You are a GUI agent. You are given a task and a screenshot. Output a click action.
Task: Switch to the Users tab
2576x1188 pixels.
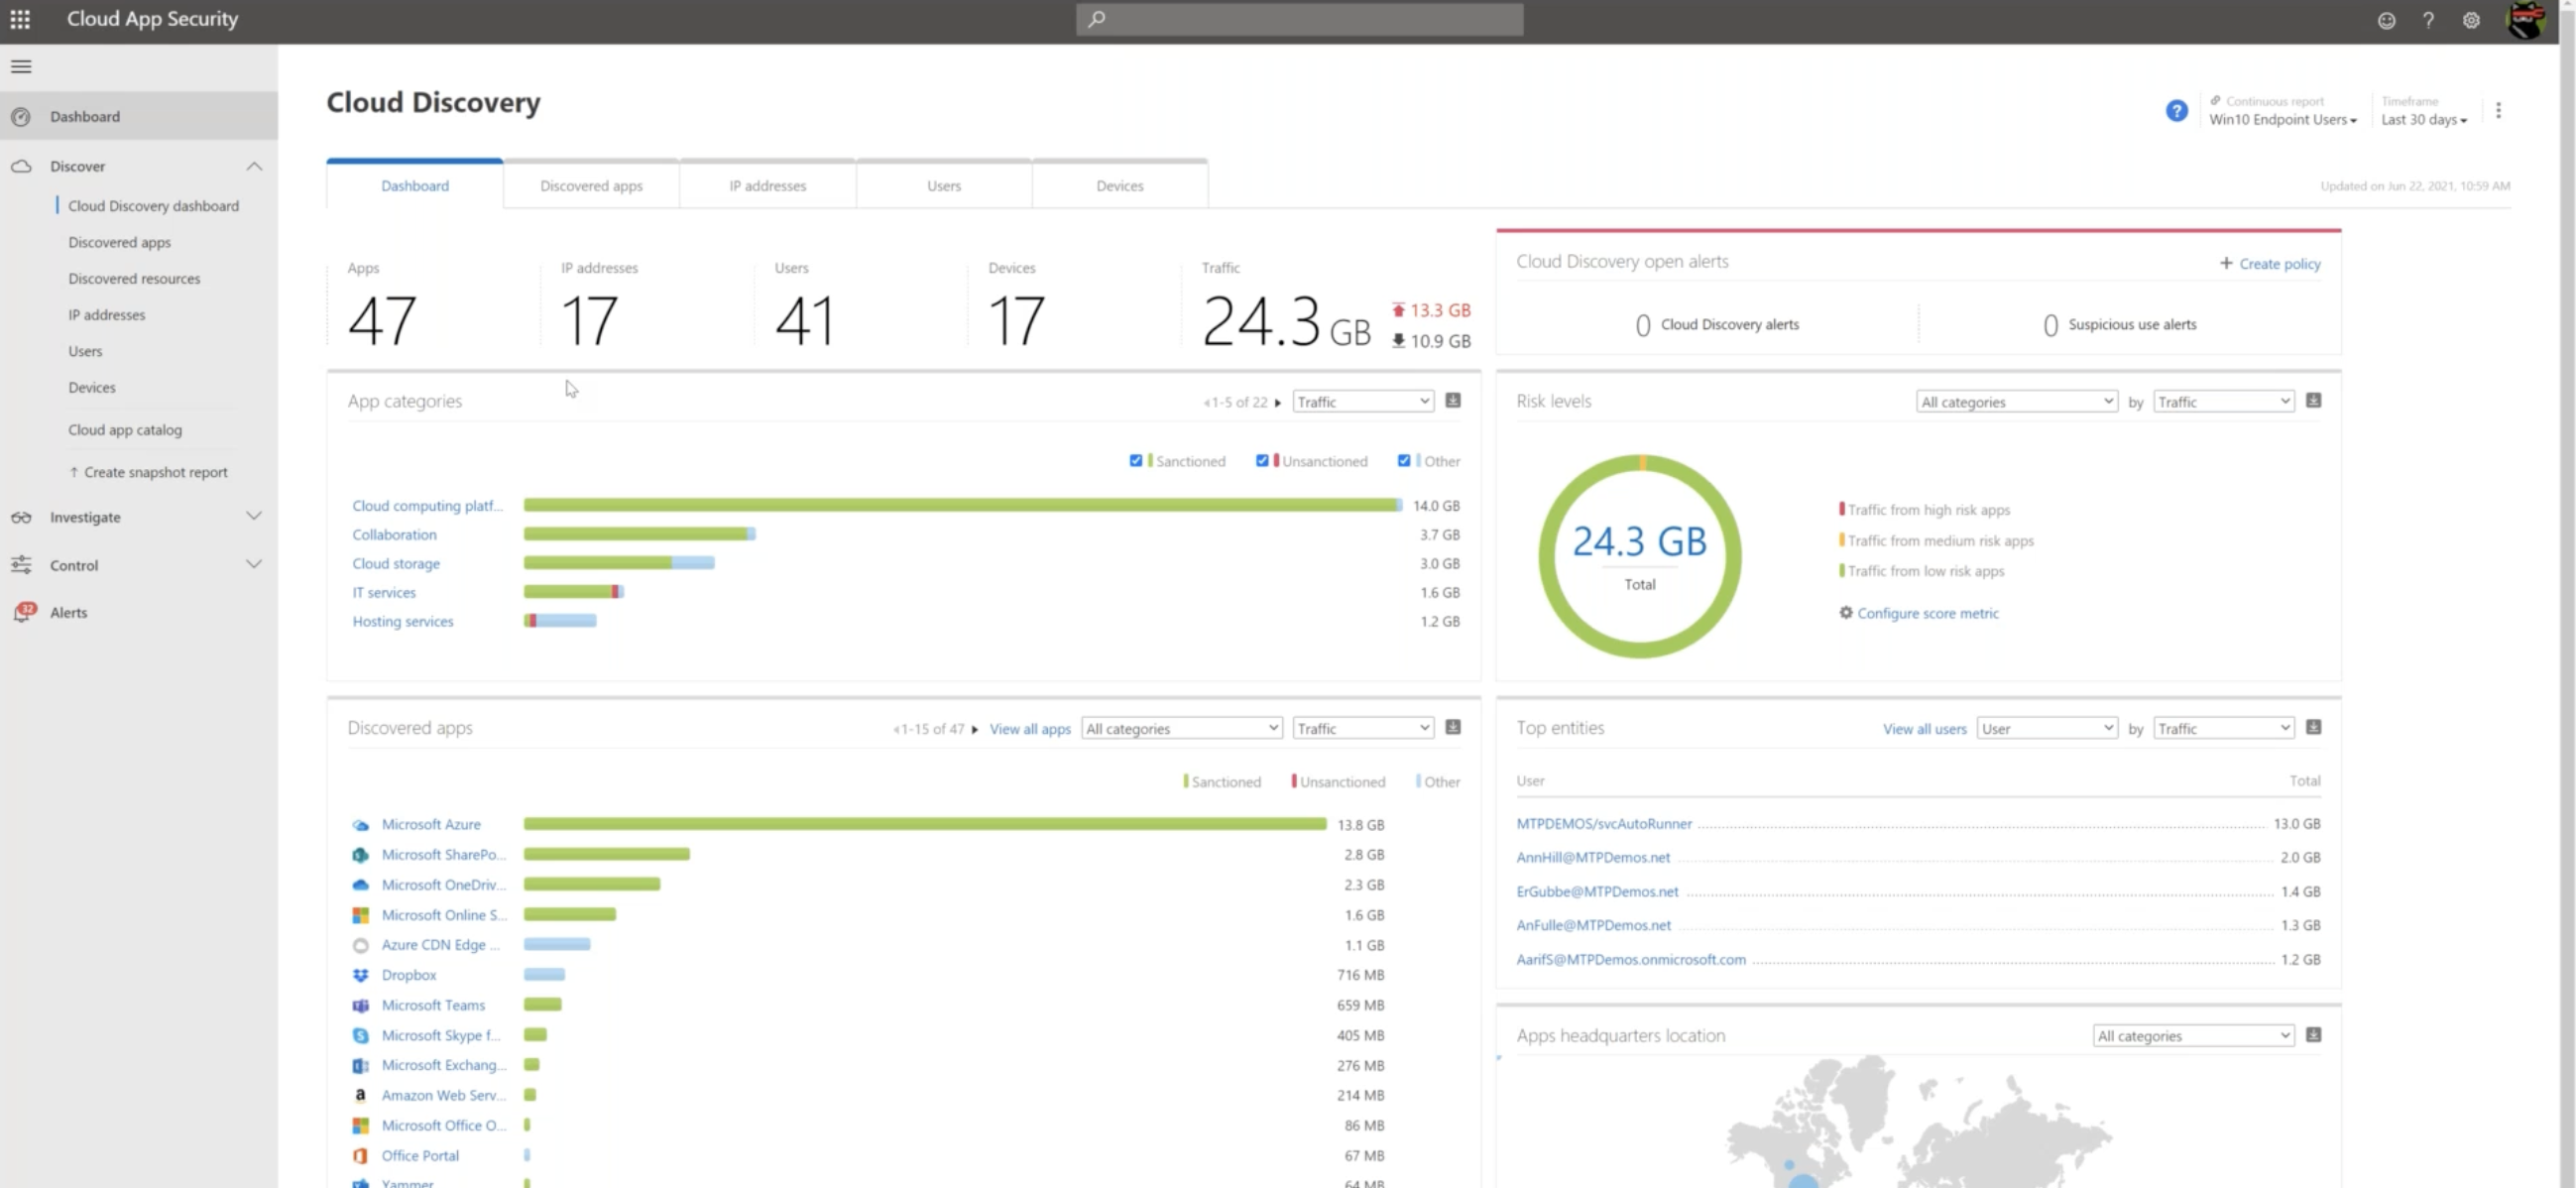(943, 185)
